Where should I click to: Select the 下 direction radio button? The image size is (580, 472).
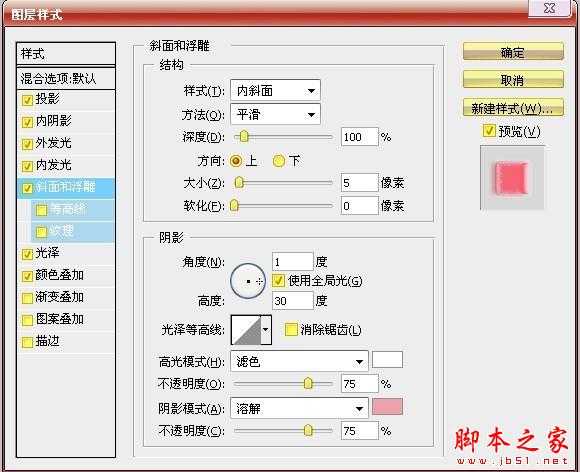279,161
